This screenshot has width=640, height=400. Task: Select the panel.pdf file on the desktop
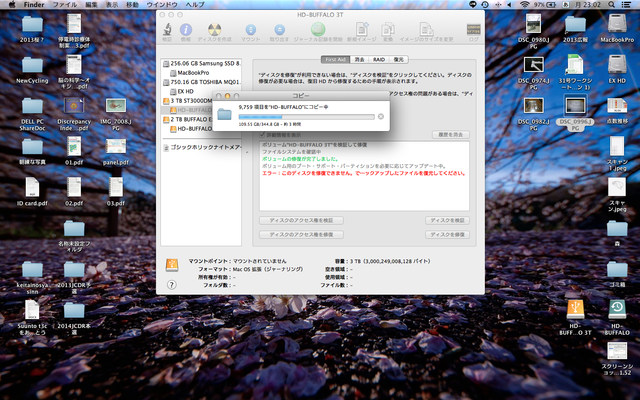click(x=116, y=147)
